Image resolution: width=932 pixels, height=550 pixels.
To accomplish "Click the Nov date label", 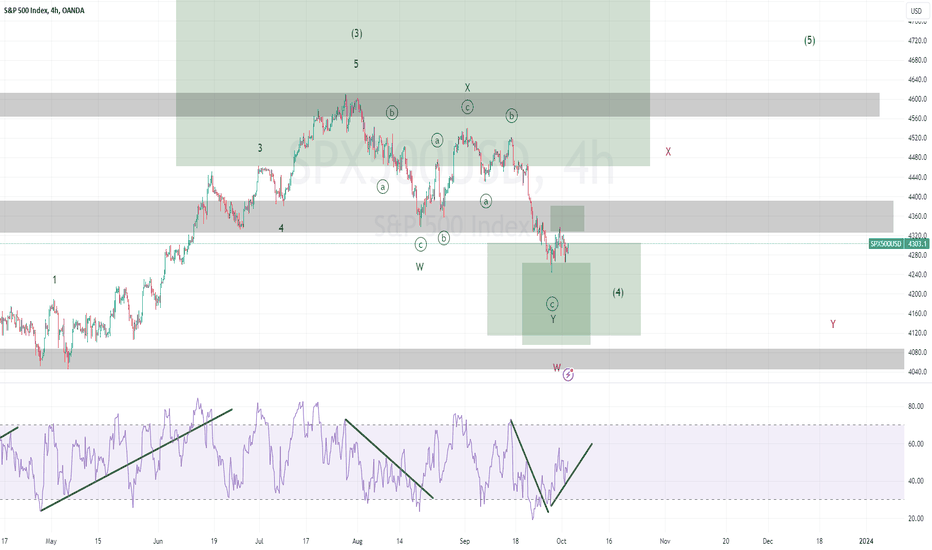I will 665,541.
